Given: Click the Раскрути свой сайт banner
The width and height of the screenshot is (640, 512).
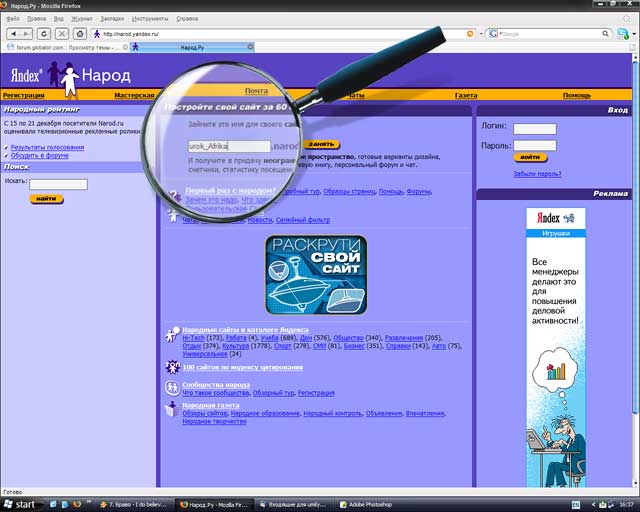Looking at the screenshot, I should pos(316,275).
